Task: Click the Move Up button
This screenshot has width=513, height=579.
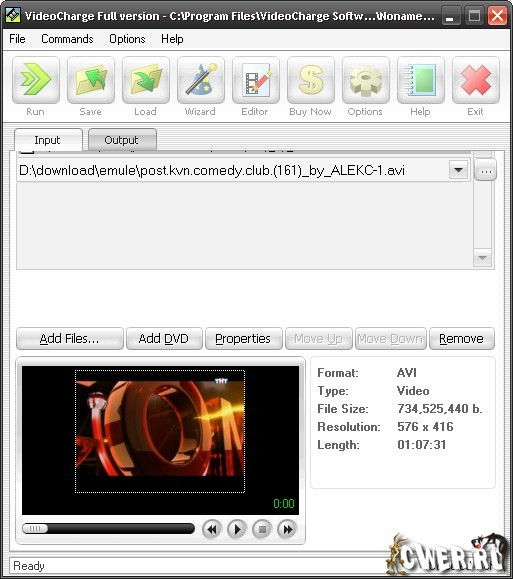Action: pyautogui.click(x=319, y=339)
